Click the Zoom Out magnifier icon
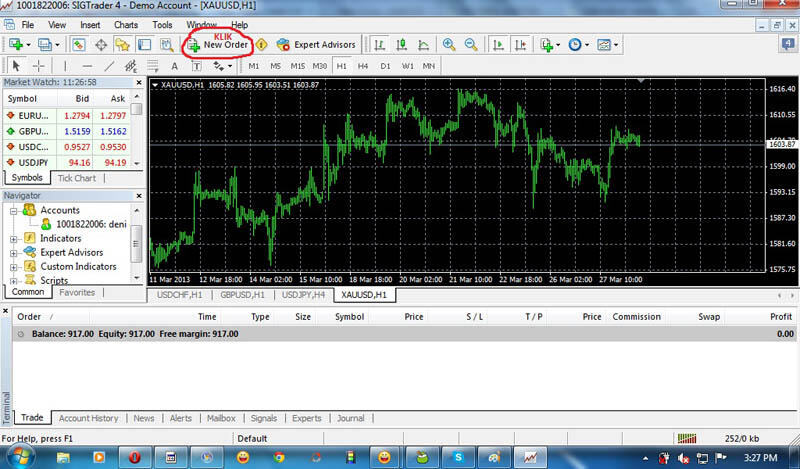Viewport: 800px width, 469px height. 471,45
